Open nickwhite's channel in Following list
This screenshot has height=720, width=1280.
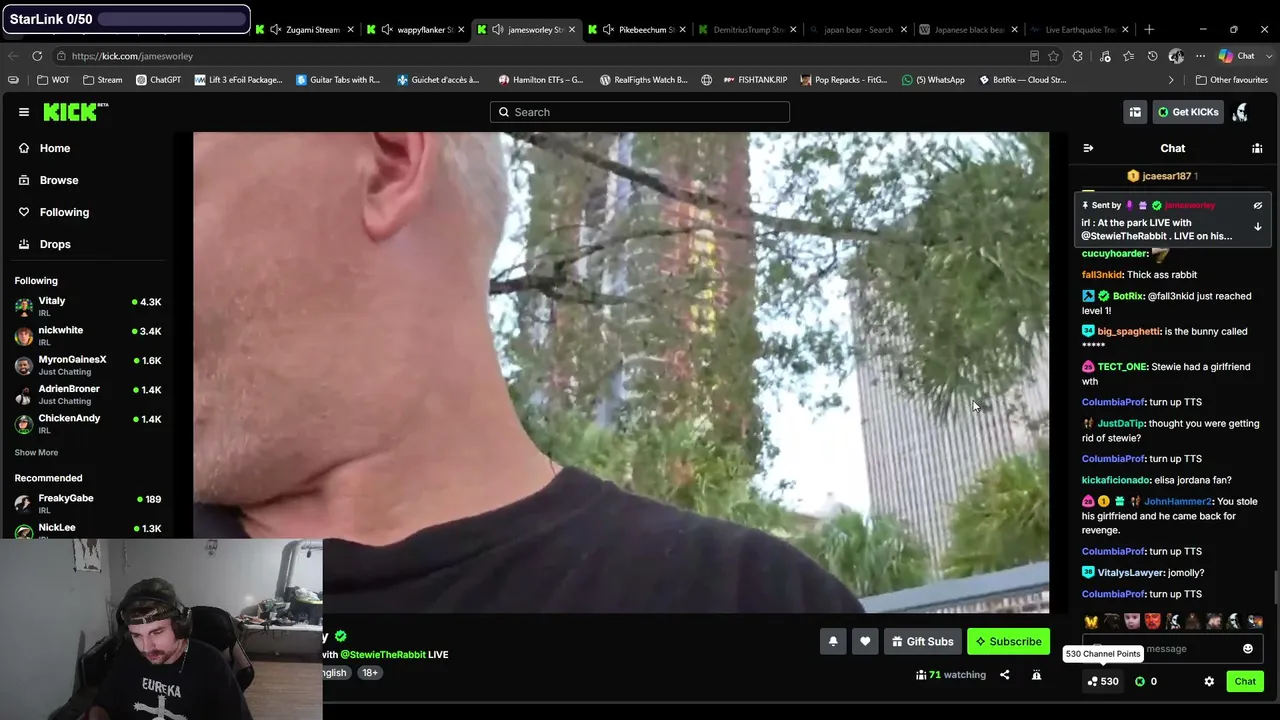pyautogui.click(x=87, y=335)
